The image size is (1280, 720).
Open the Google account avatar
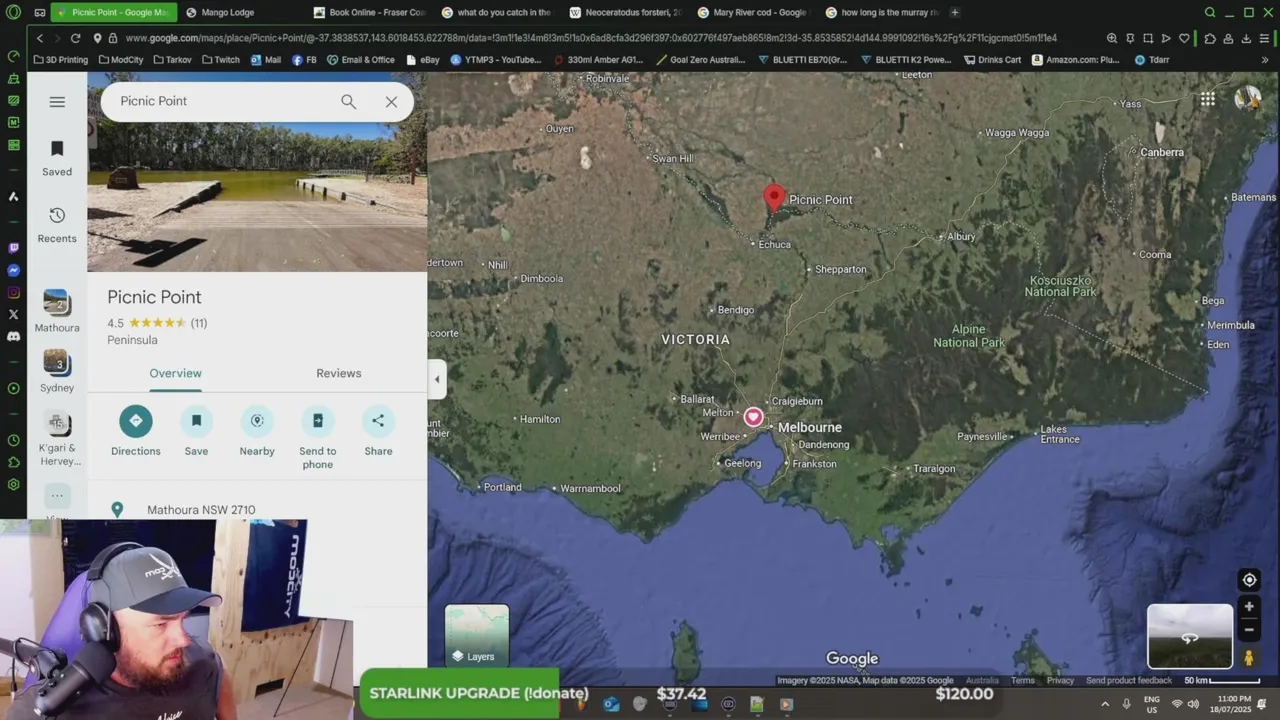click(1247, 99)
